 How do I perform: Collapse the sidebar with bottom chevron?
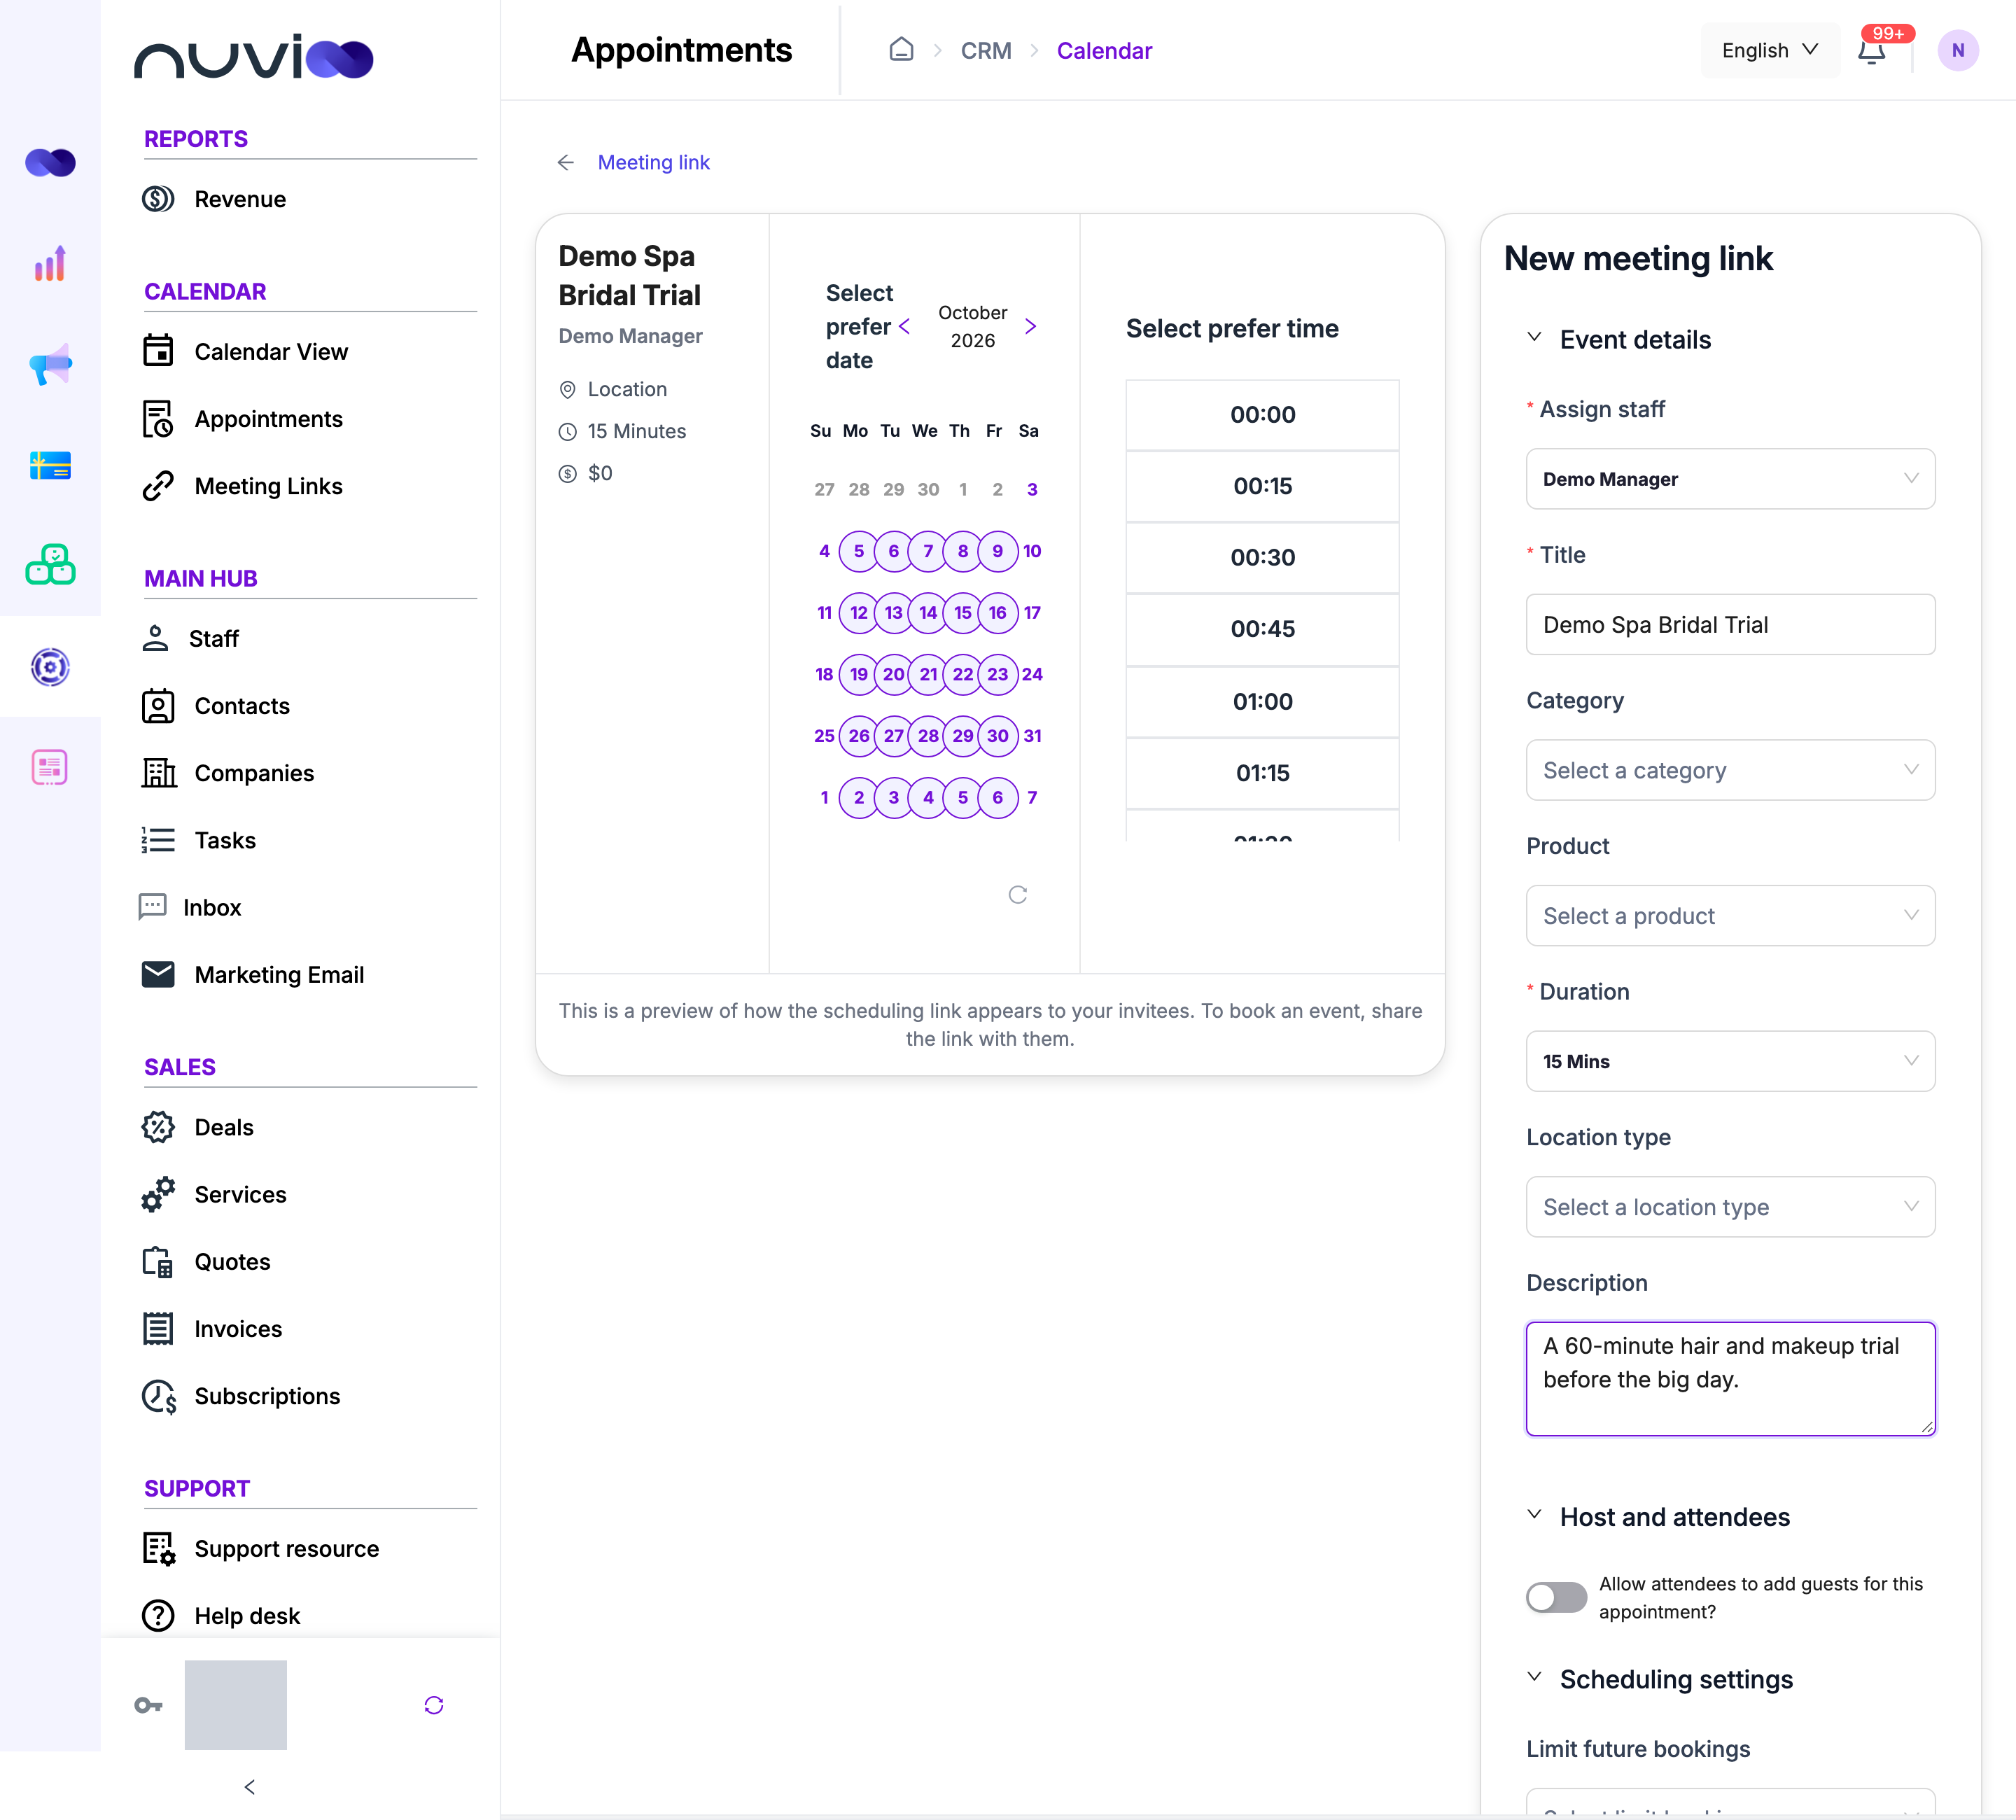(250, 1787)
